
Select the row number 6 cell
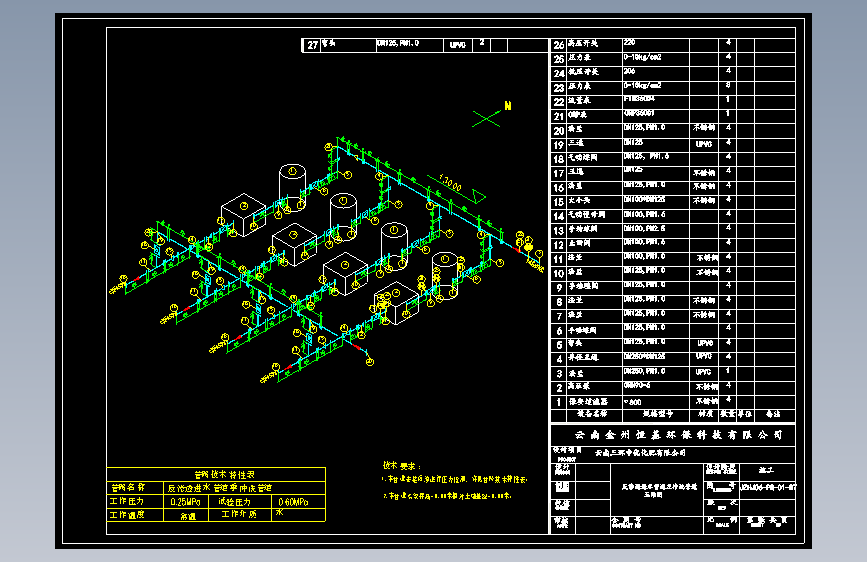coord(559,331)
